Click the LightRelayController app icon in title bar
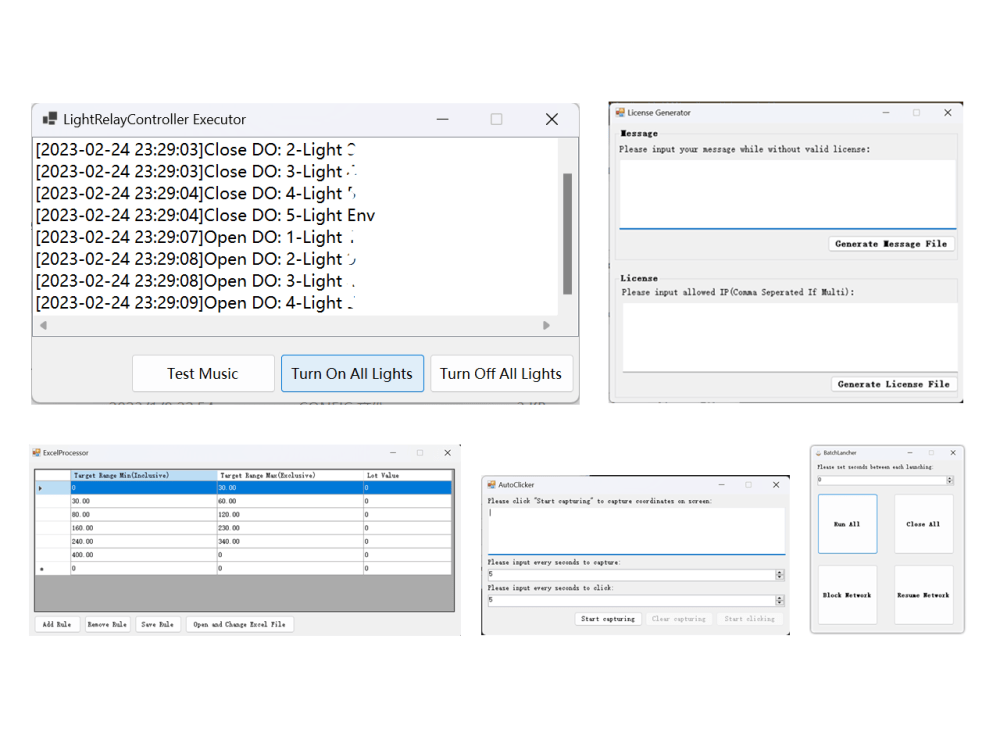Image resolution: width=1000 pixels, height=750 pixels. coord(49,119)
